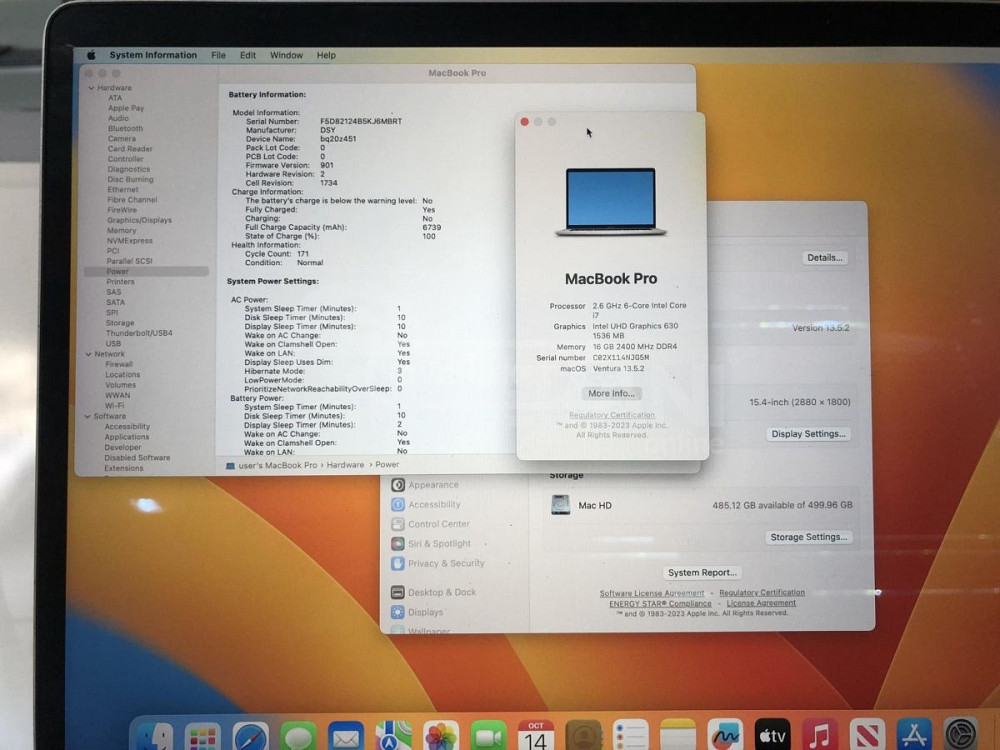Open Siri & Spotlight settings
The height and width of the screenshot is (750, 1000).
398,544
